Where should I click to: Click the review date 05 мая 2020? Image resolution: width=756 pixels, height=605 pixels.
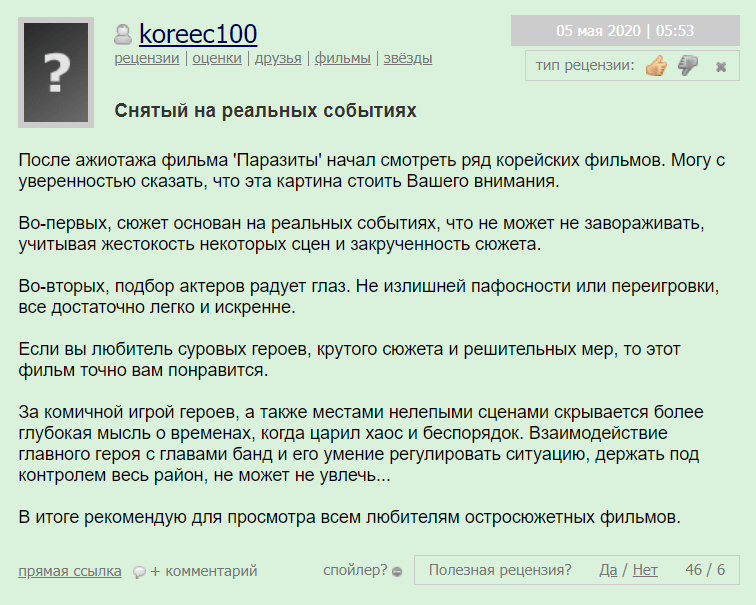point(598,31)
